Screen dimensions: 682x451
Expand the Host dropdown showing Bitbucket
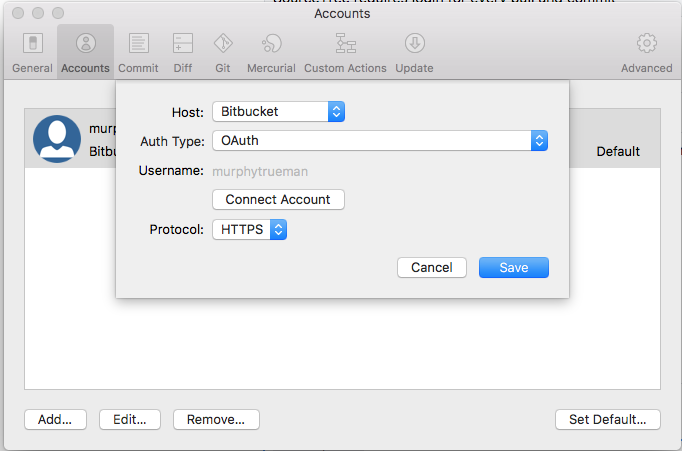point(278,112)
